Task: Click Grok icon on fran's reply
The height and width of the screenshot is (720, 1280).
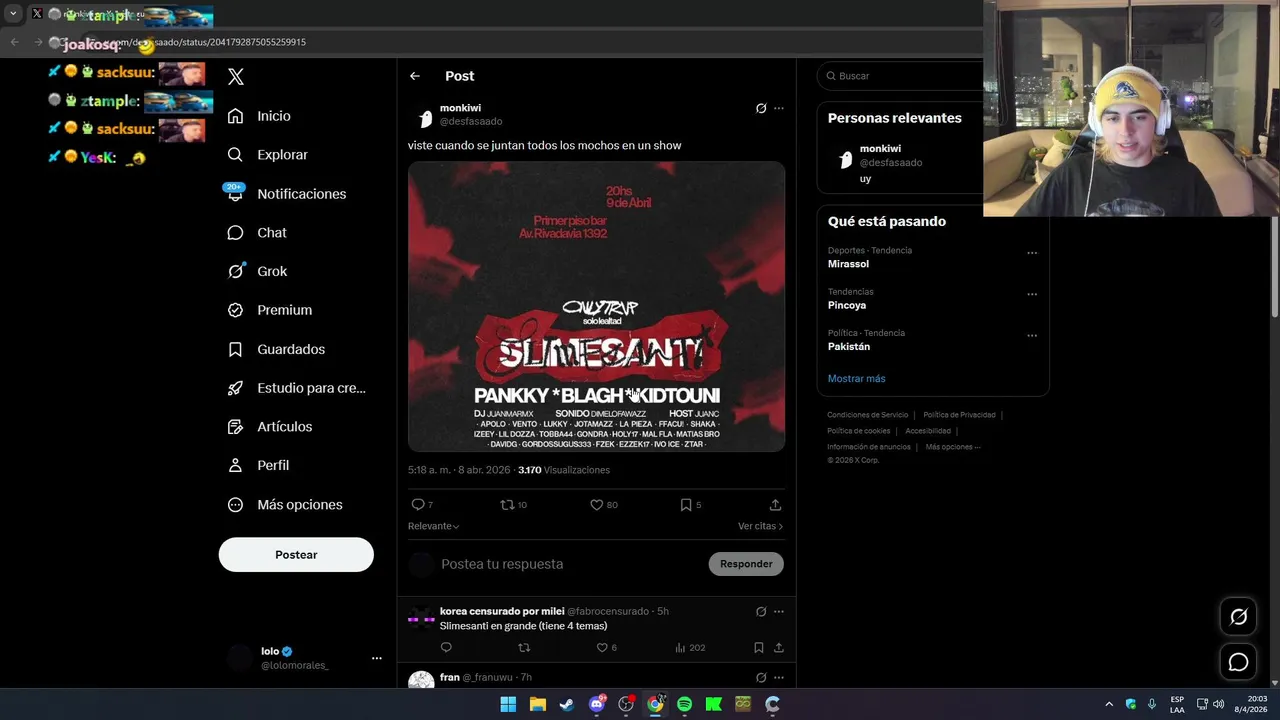Action: tap(761, 677)
